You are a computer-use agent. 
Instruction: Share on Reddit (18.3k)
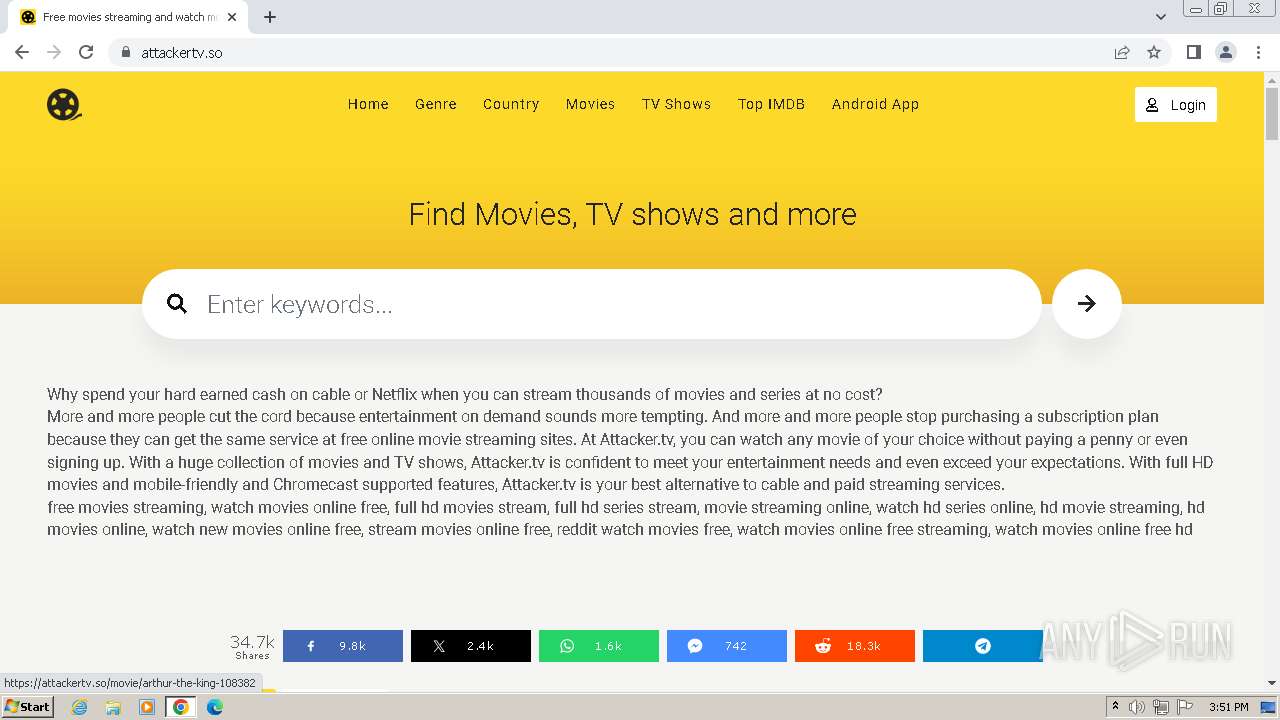click(855, 646)
